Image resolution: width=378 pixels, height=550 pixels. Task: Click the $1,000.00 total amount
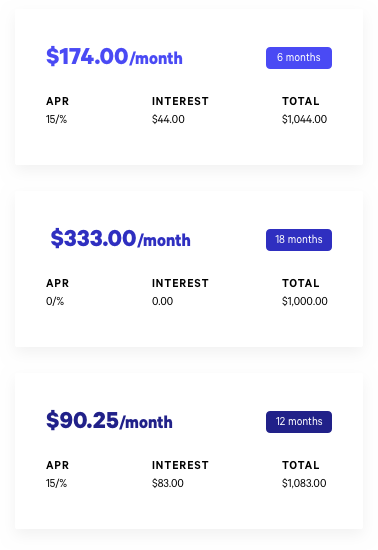pyautogui.click(x=305, y=301)
